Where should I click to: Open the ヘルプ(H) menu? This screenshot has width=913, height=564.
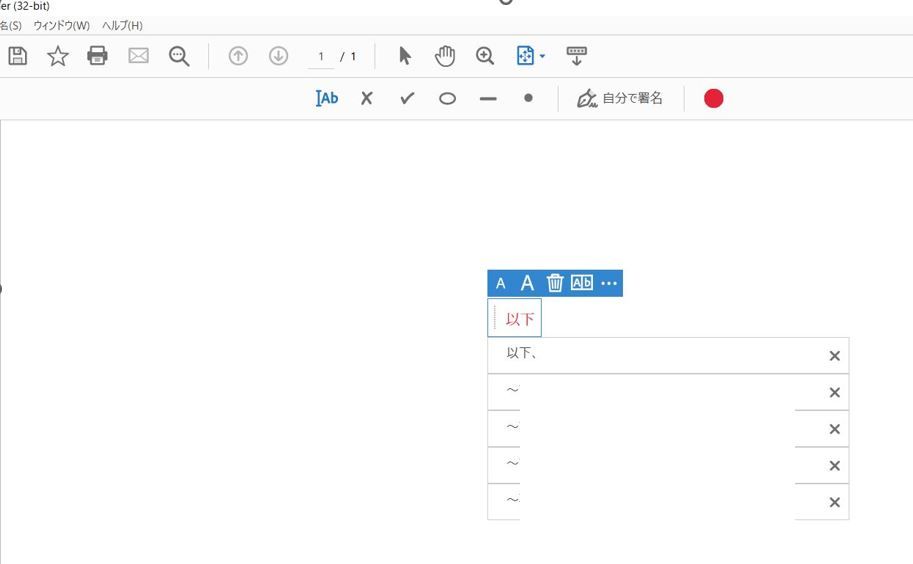pos(122,26)
